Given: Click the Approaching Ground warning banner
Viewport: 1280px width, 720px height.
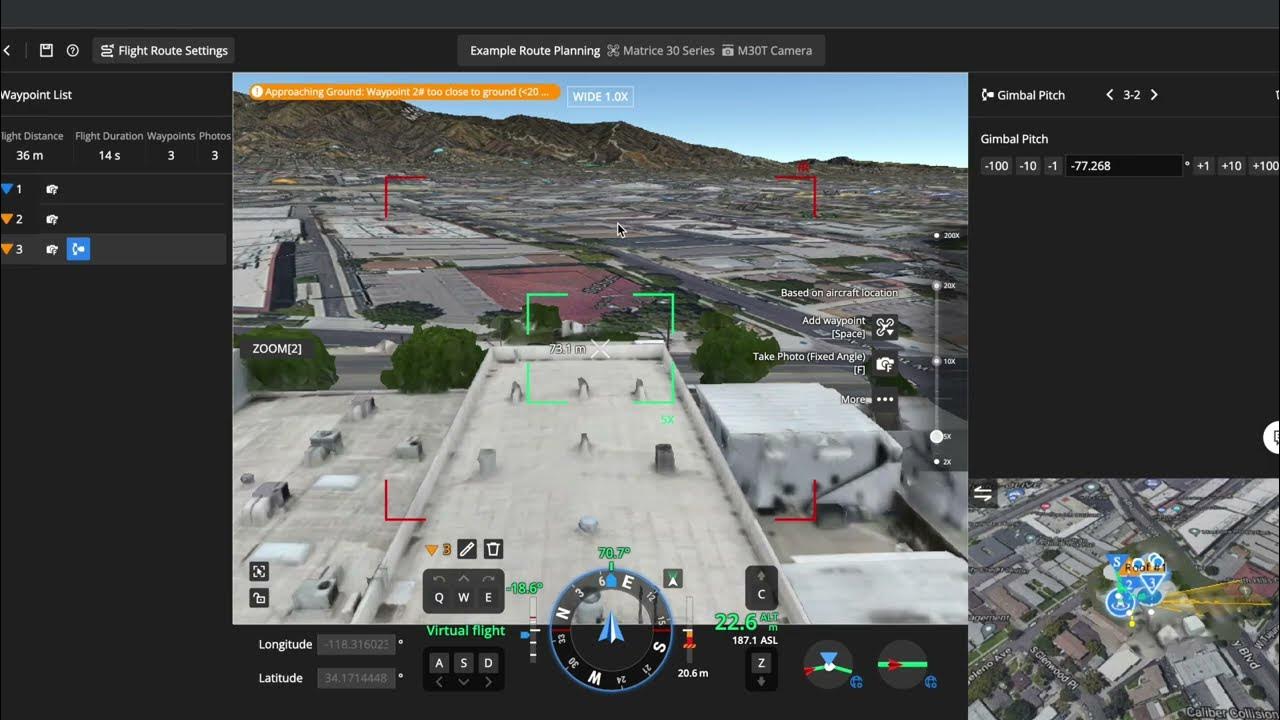Looking at the screenshot, I should pos(404,92).
